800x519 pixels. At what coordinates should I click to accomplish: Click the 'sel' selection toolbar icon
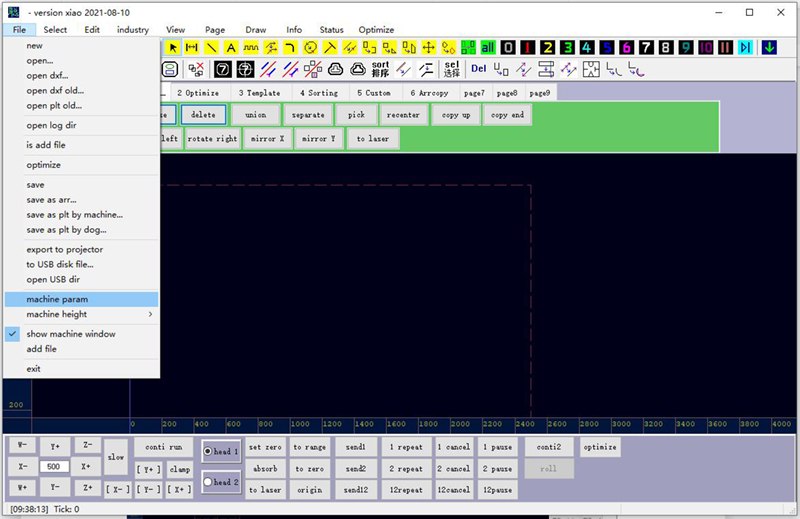452,69
